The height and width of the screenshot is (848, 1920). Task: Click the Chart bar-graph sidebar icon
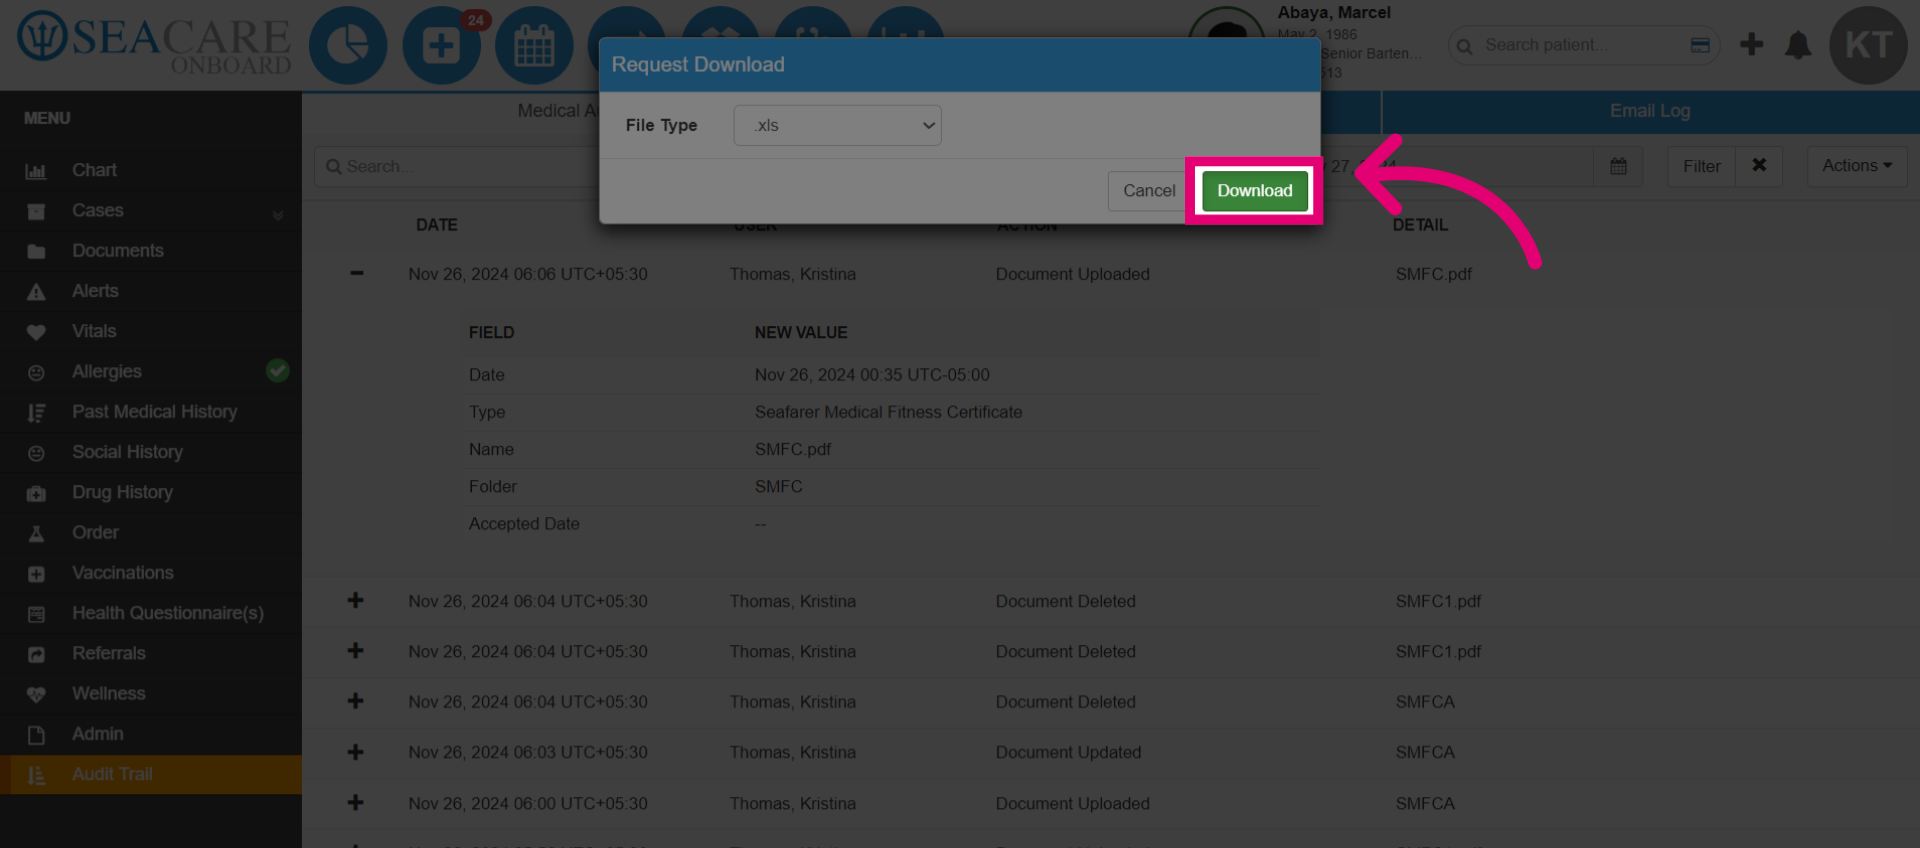(x=36, y=172)
